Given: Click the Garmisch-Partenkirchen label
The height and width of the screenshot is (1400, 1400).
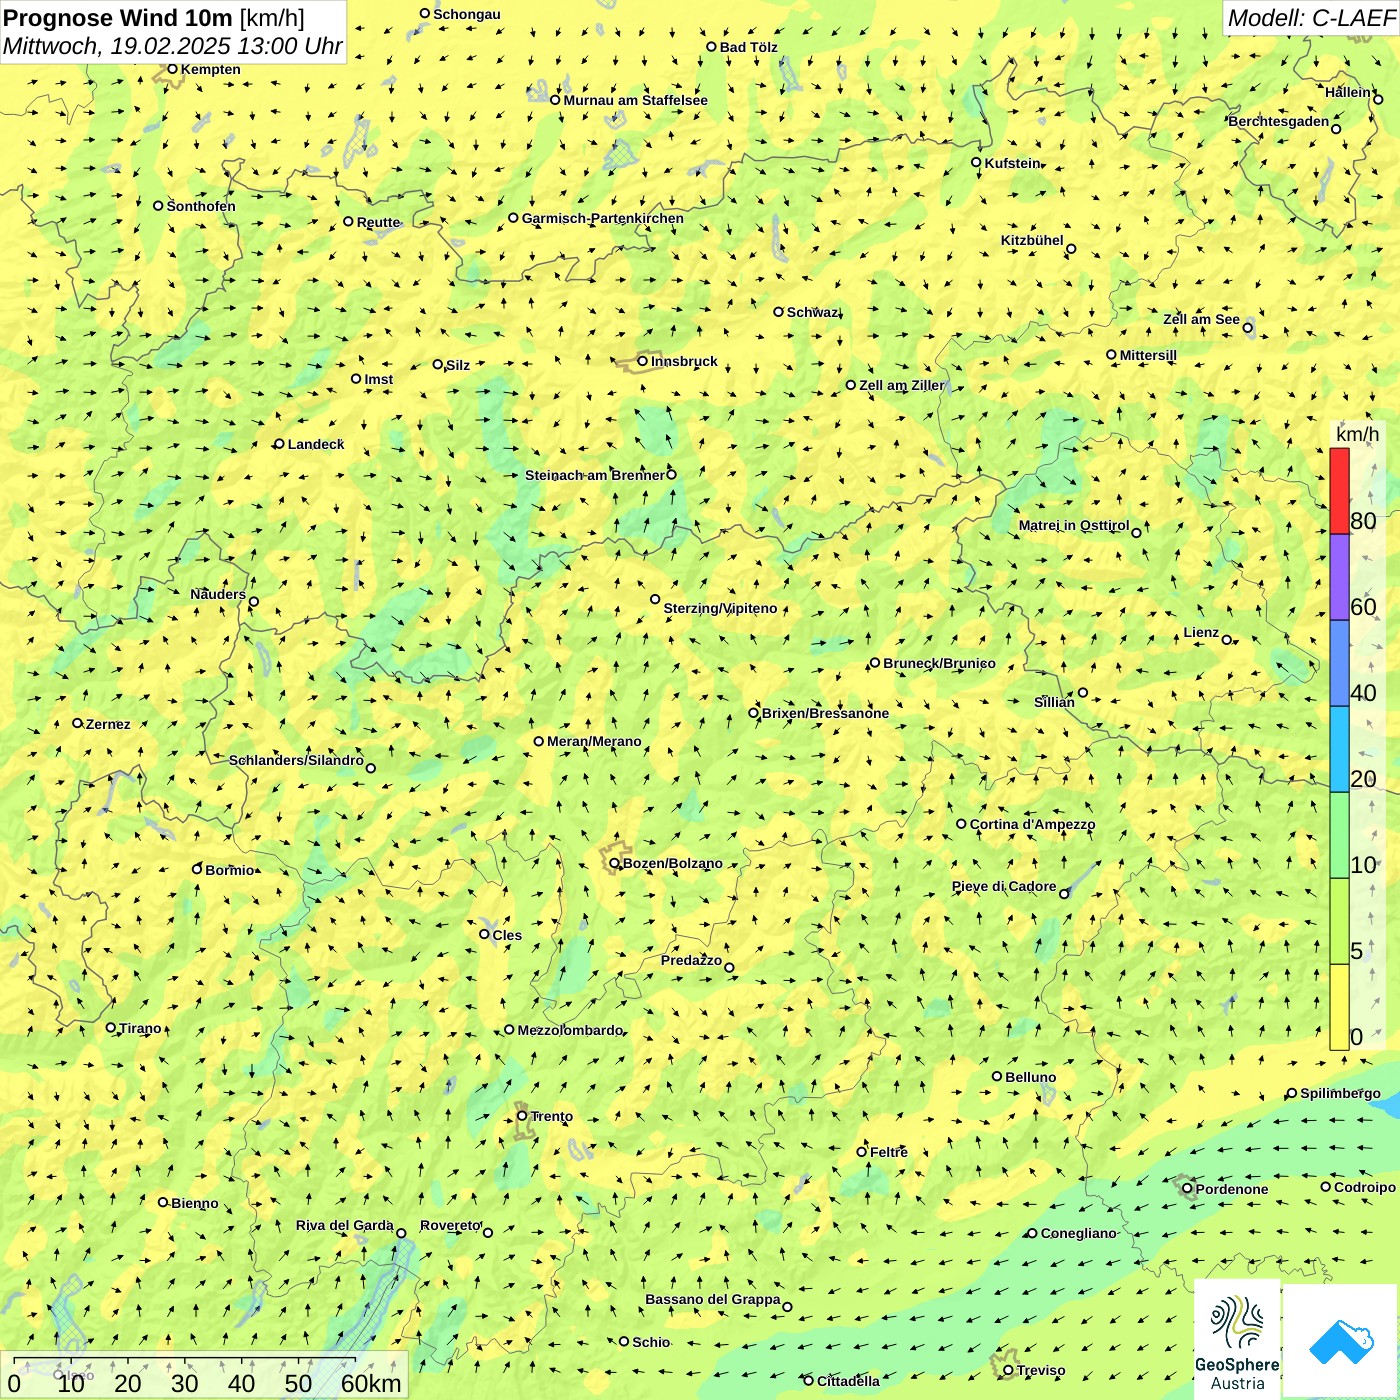Looking at the screenshot, I should tap(603, 218).
